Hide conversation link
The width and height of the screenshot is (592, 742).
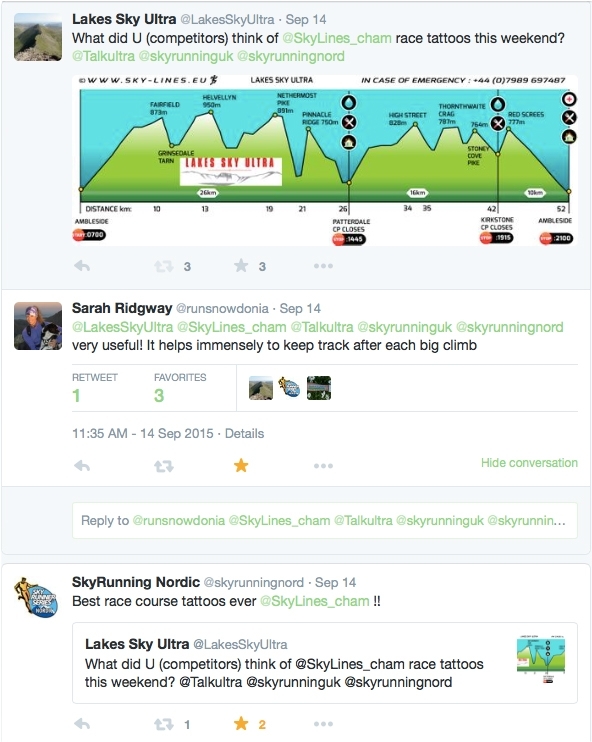tap(529, 463)
